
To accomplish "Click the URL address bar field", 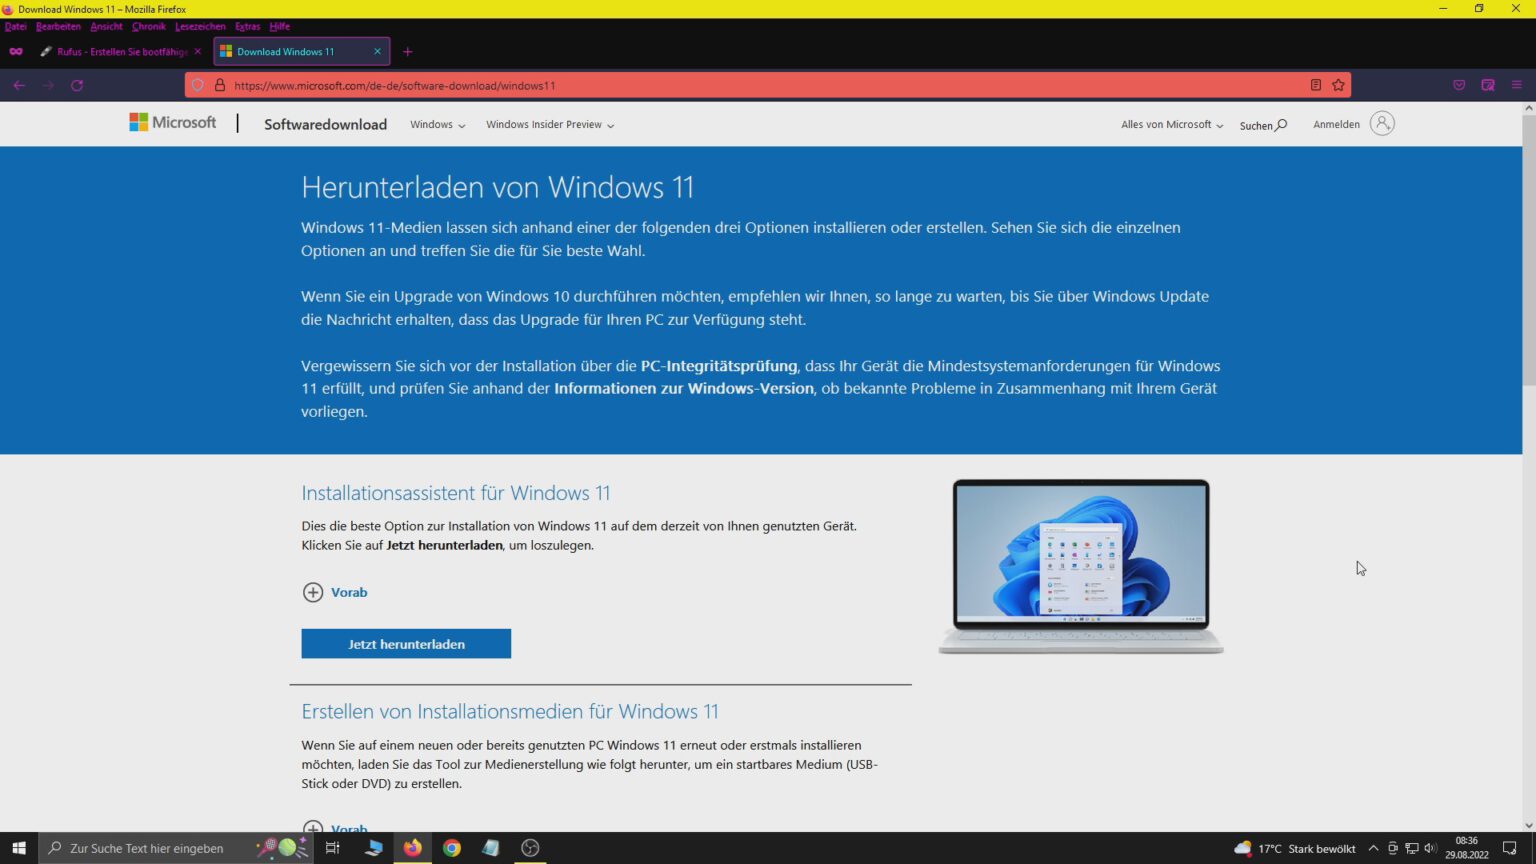I will click(766, 85).
